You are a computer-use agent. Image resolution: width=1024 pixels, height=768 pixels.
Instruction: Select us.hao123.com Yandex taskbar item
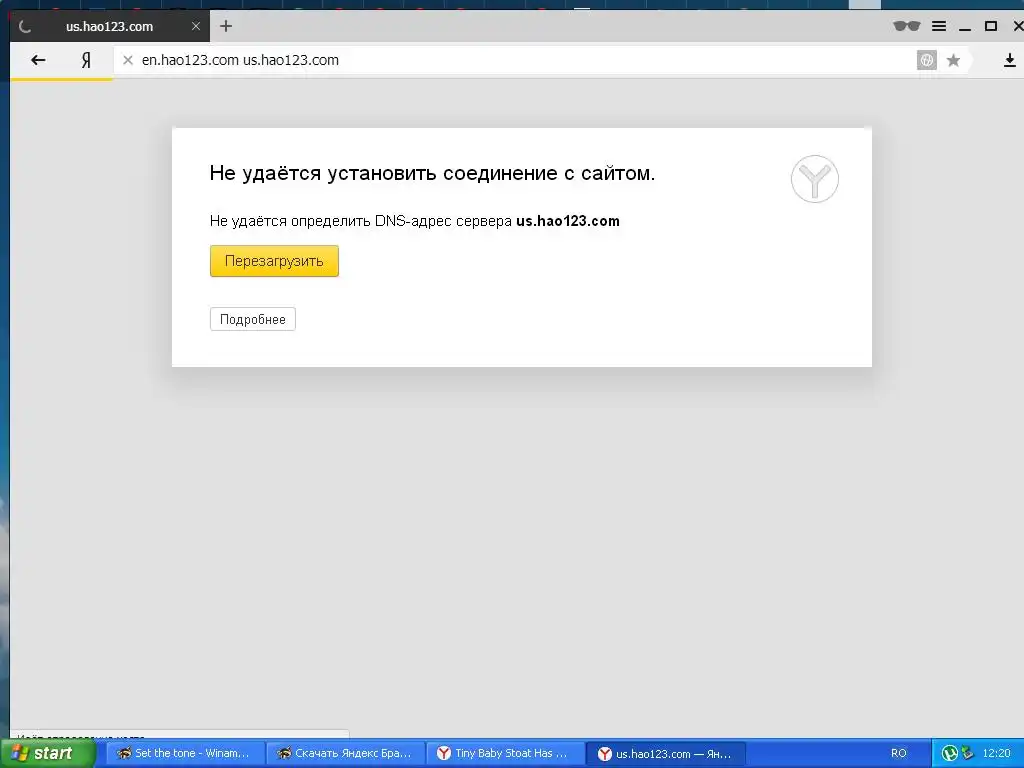666,753
